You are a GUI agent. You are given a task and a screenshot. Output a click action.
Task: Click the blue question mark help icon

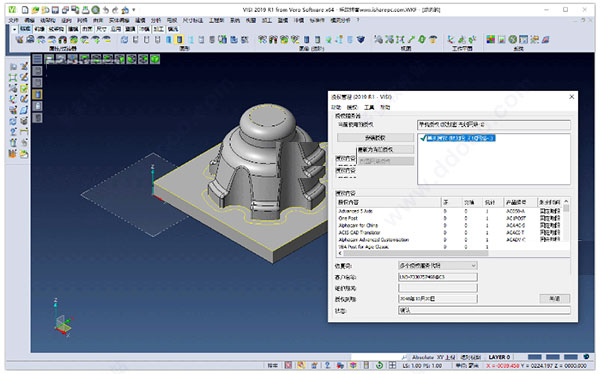(328, 365)
